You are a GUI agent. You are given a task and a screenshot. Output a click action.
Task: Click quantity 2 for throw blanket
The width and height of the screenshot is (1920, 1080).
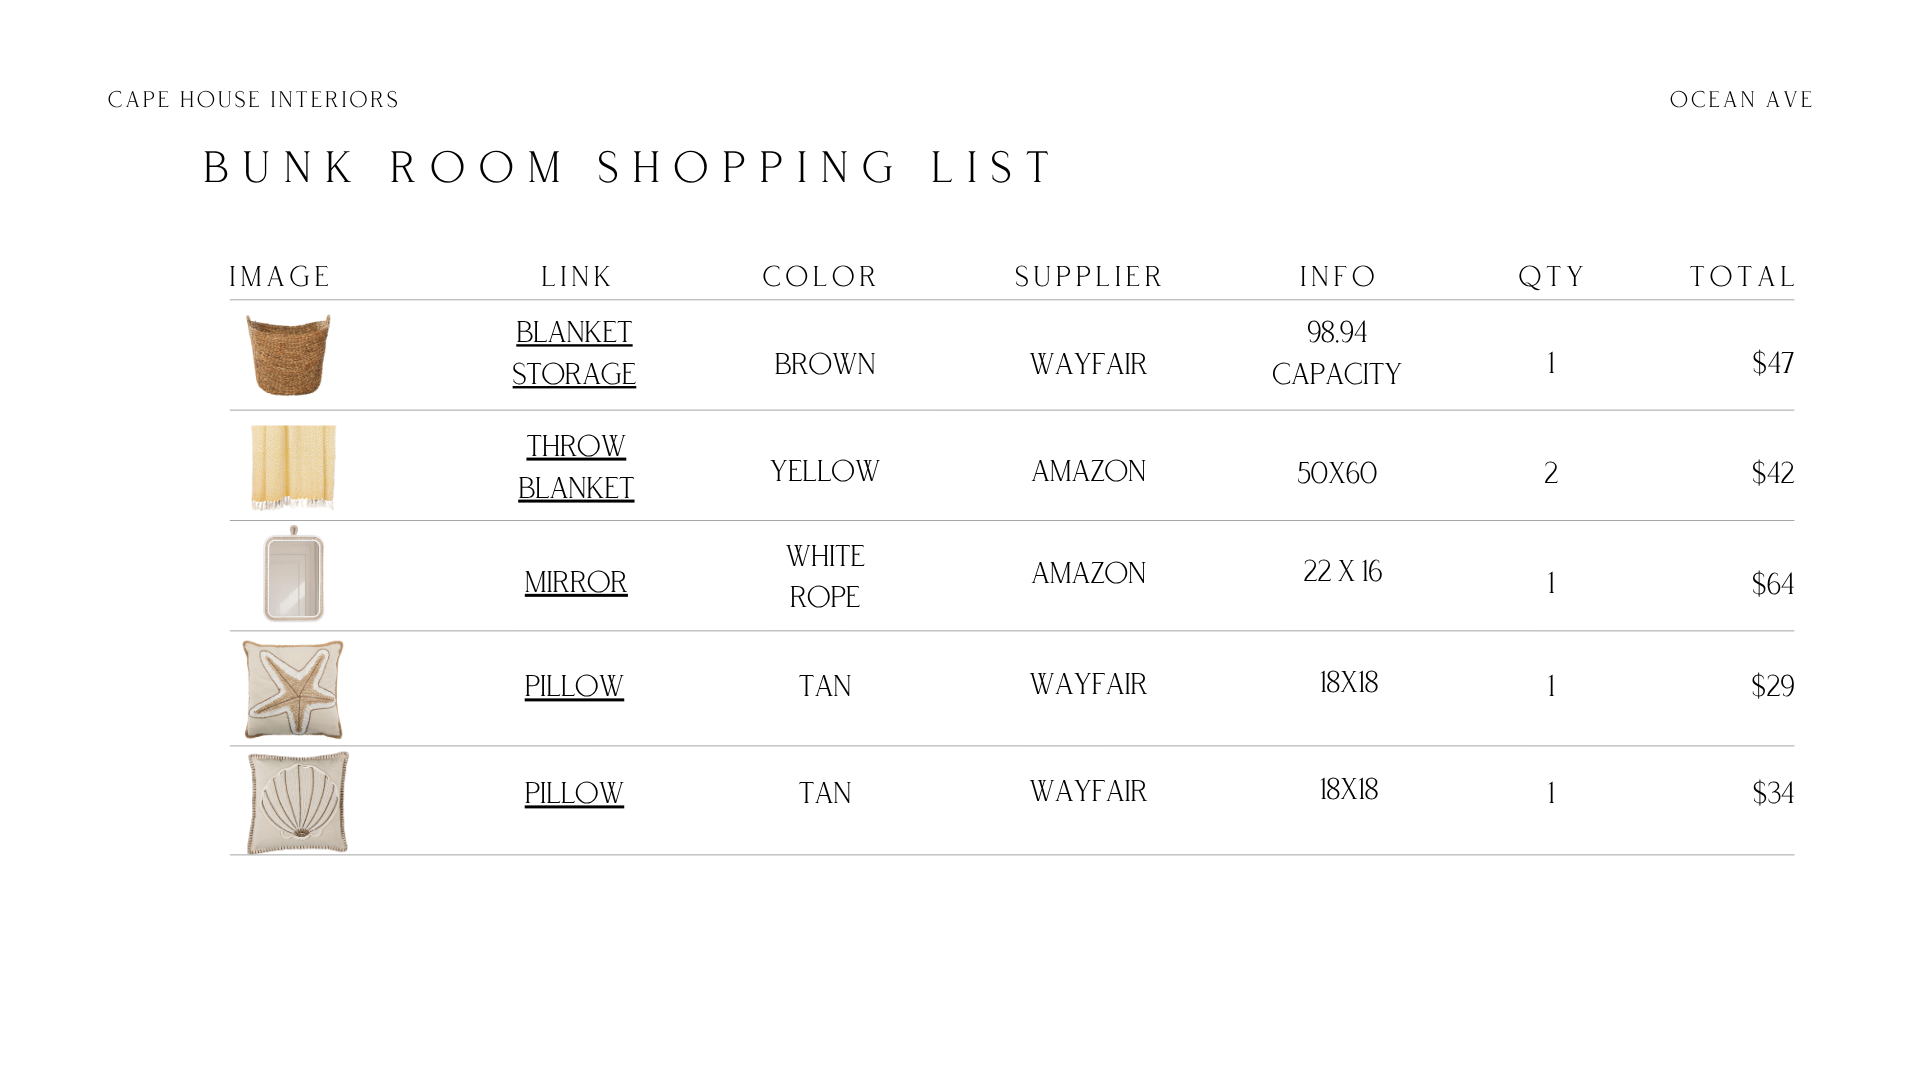[1551, 473]
